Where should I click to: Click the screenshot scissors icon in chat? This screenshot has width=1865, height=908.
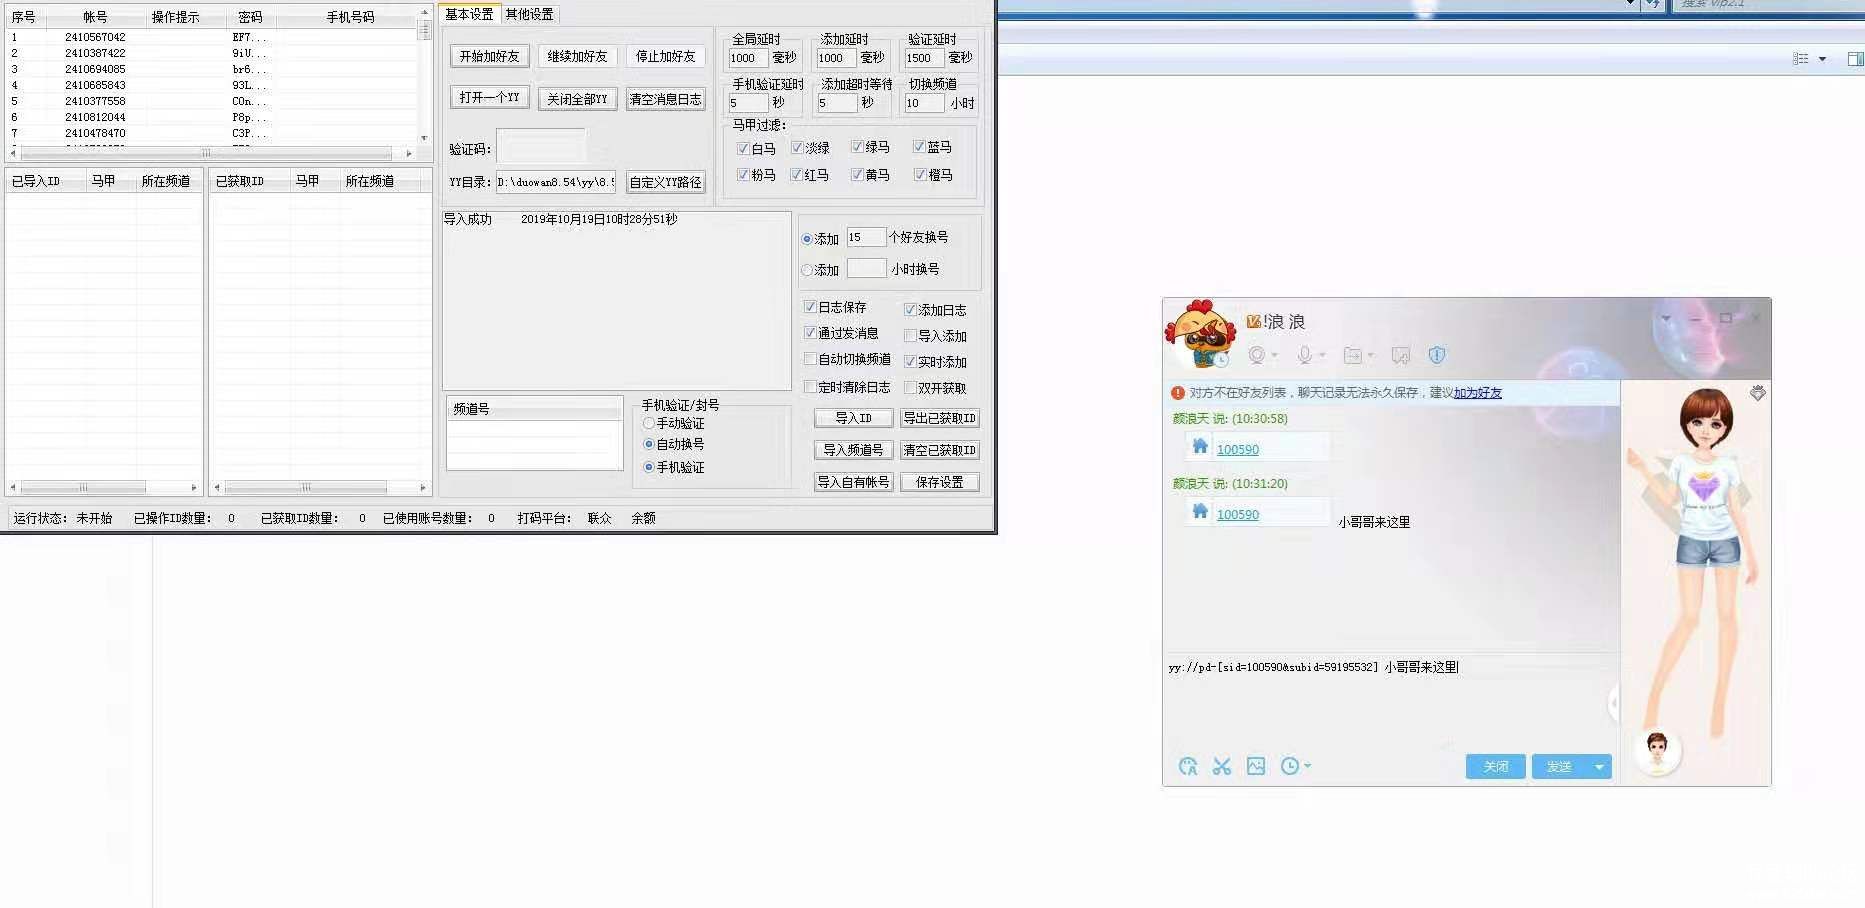1221,767
